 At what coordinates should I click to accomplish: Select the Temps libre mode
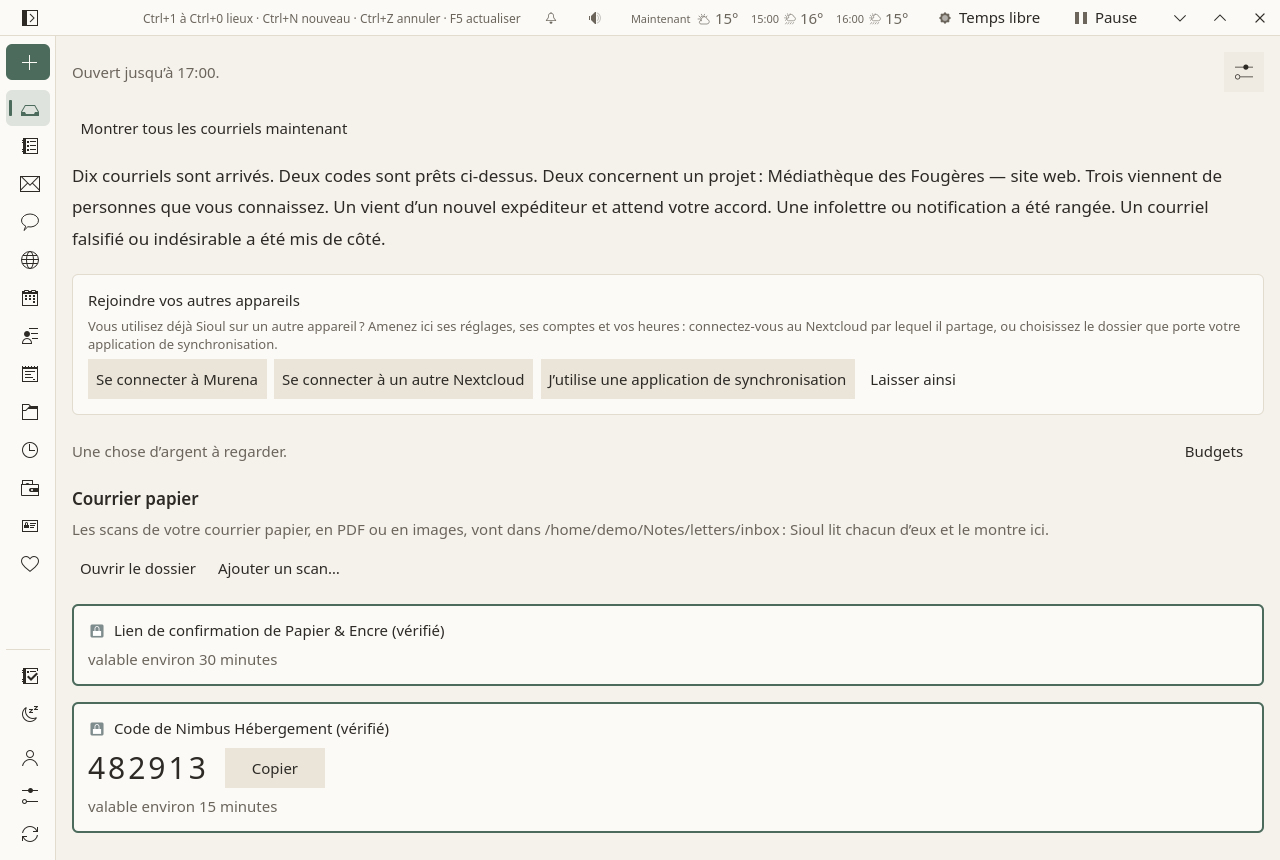click(x=989, y=18)
